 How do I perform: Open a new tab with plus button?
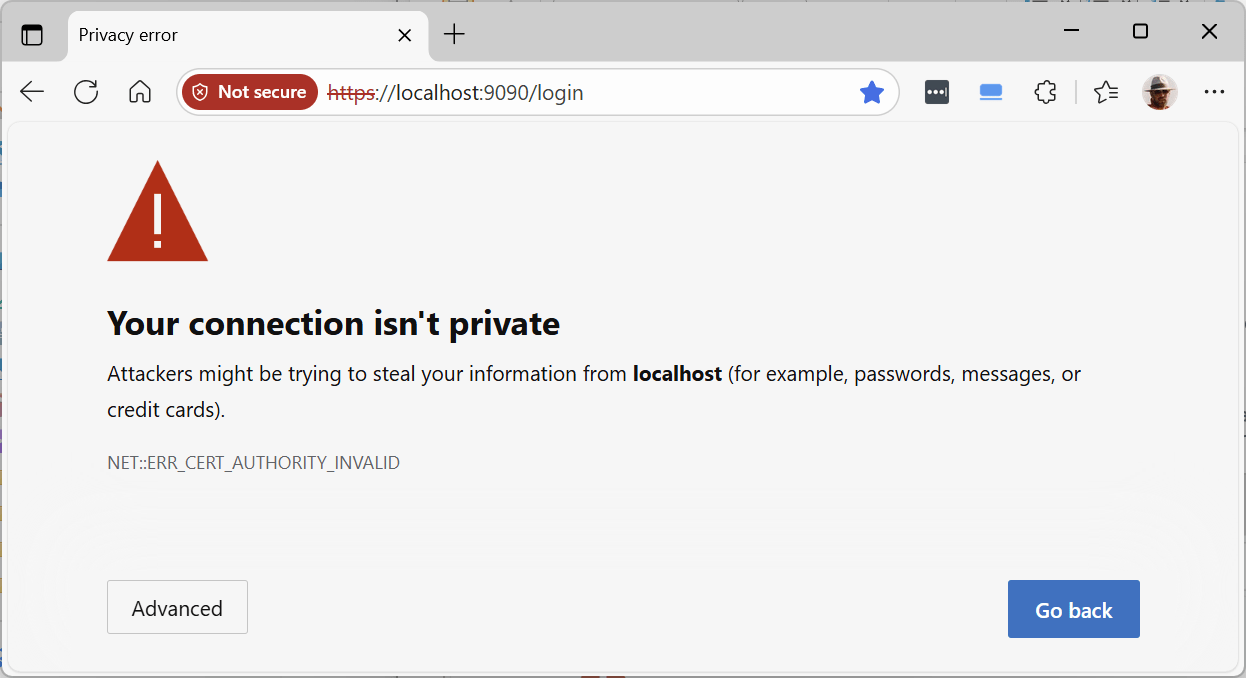pos(455,35)
